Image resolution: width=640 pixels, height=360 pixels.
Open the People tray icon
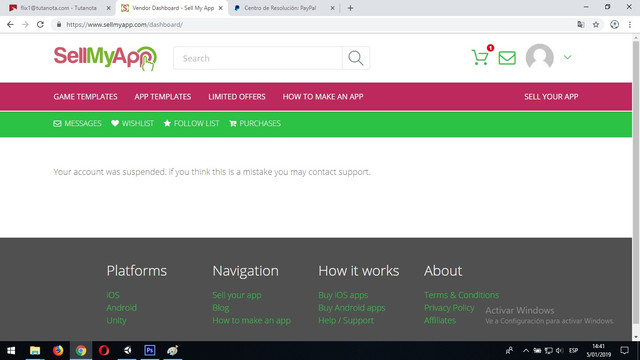[509, 350]
